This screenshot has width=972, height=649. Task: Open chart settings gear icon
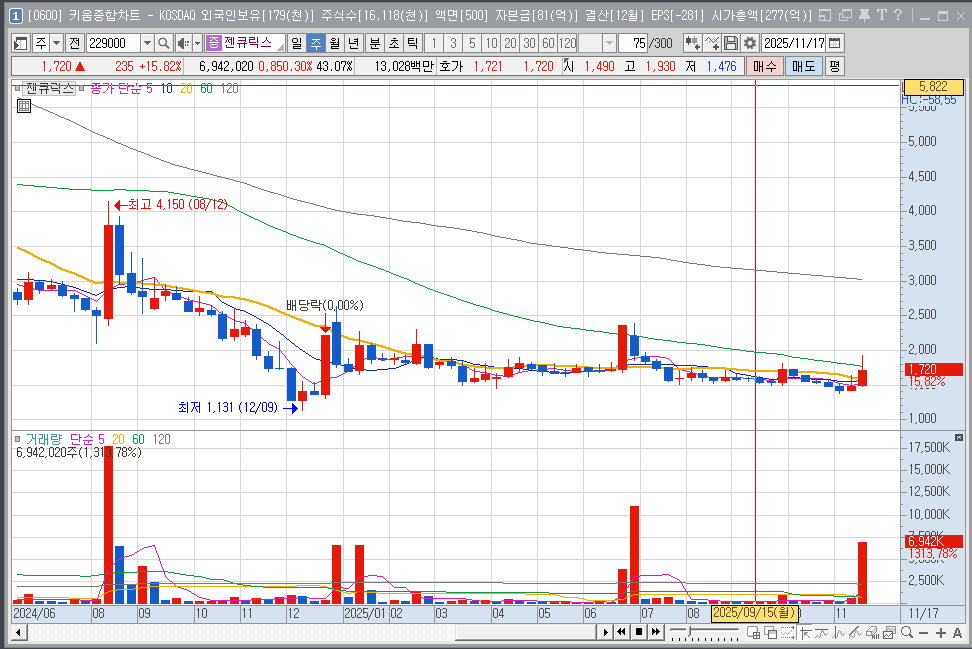(750, 43)
